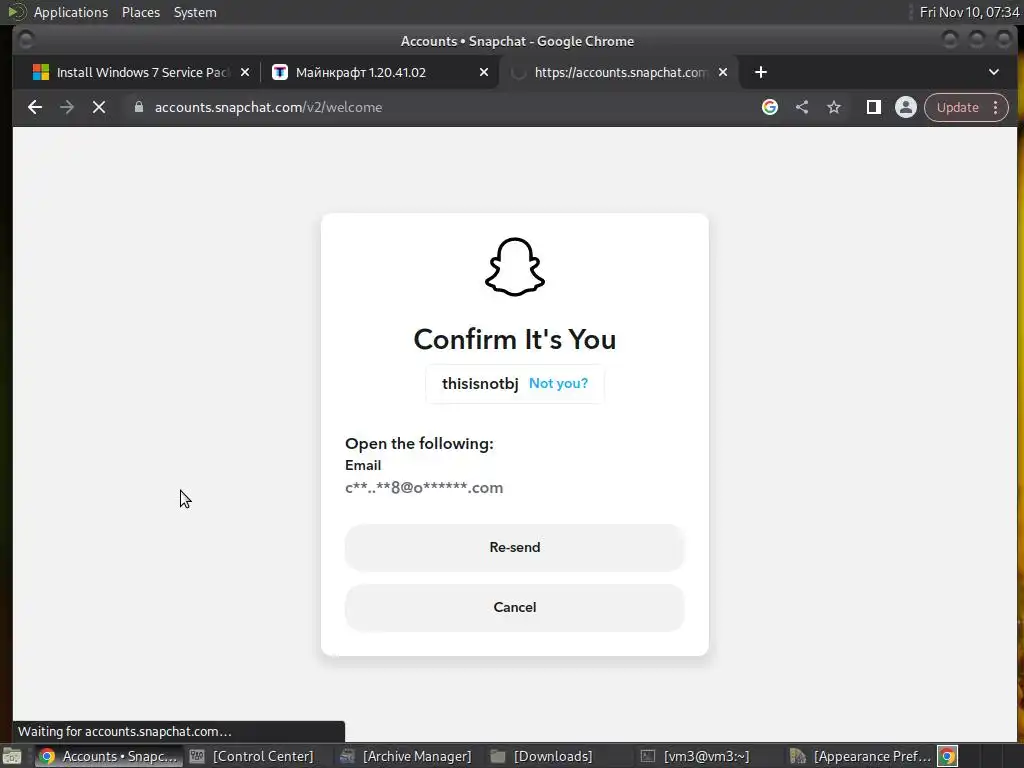Click the window menu button in the title bar
This screenshot has width=1024, height=768.
click(26, 40)
